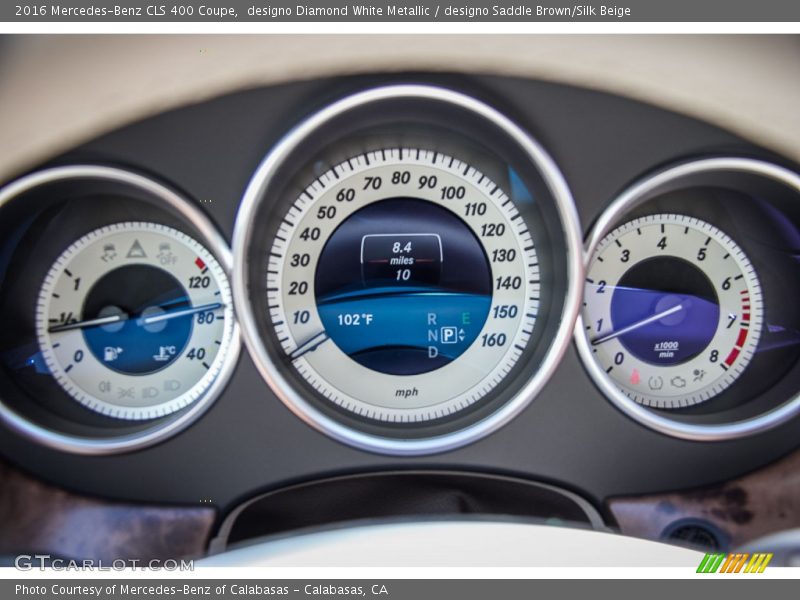Click the 102°F outside temperature reading

click(355, 320)
